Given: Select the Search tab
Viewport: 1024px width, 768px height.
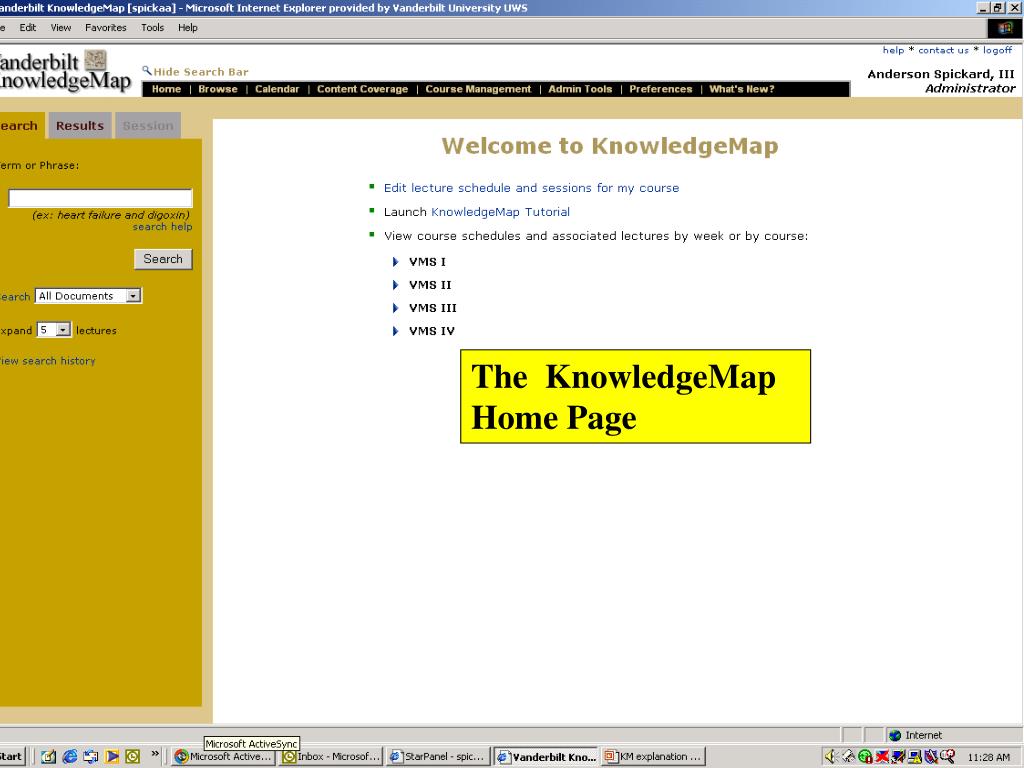Looking at the screenshot, I should [x=20, y=125].
